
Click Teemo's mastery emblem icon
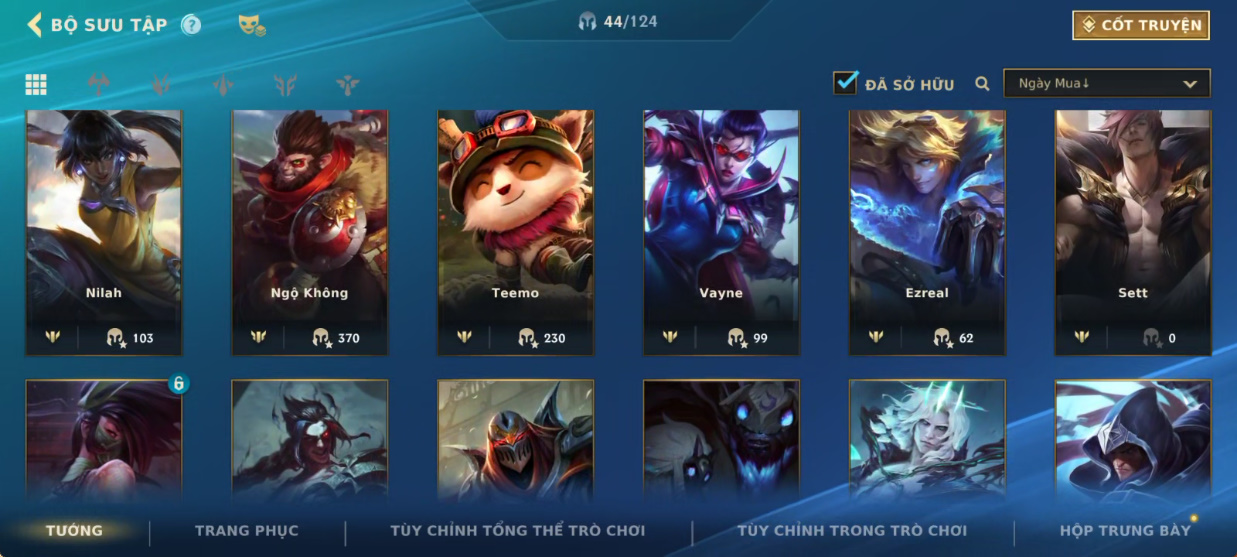tap(464, 337)
